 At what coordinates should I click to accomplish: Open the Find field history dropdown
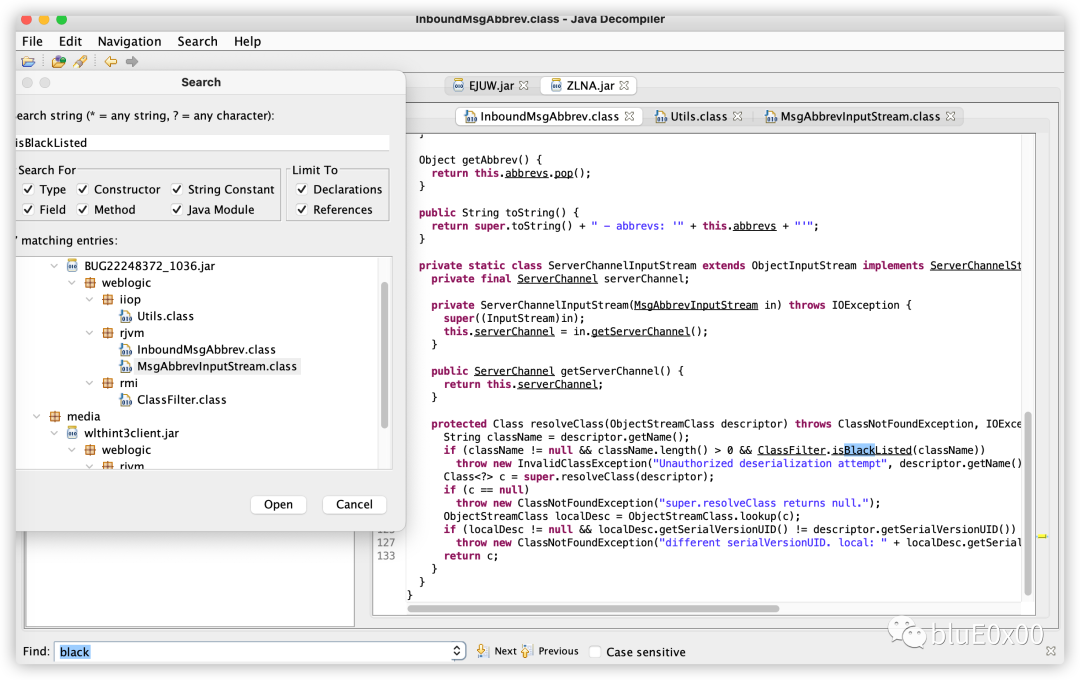(x=457, y=651)
